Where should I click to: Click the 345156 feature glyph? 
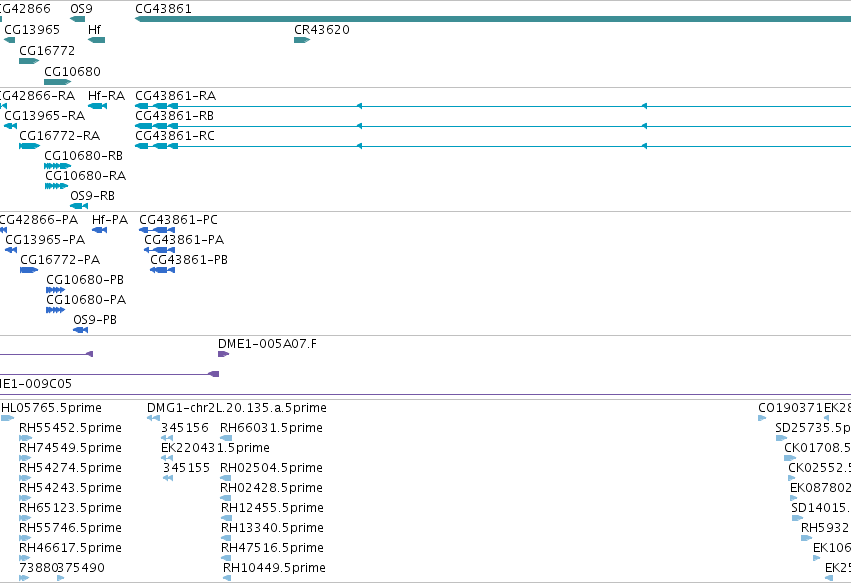point(167,438)
